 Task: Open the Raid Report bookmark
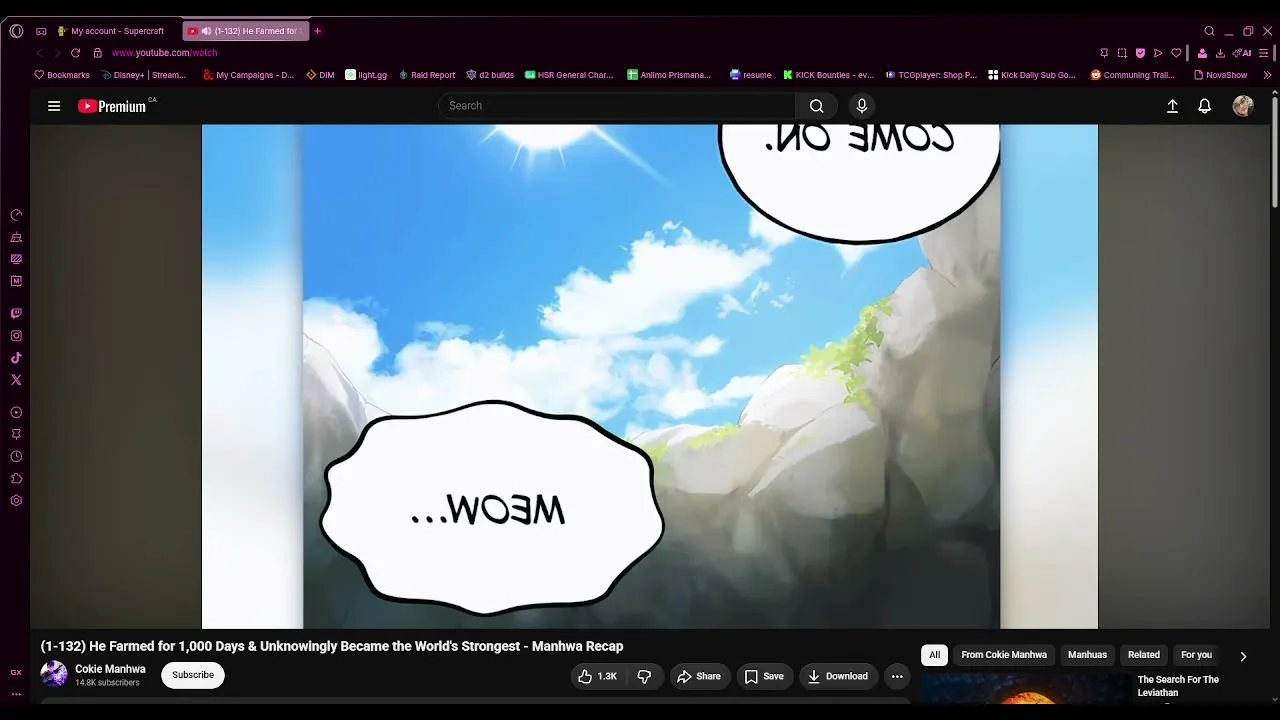(x=427, y=75)
